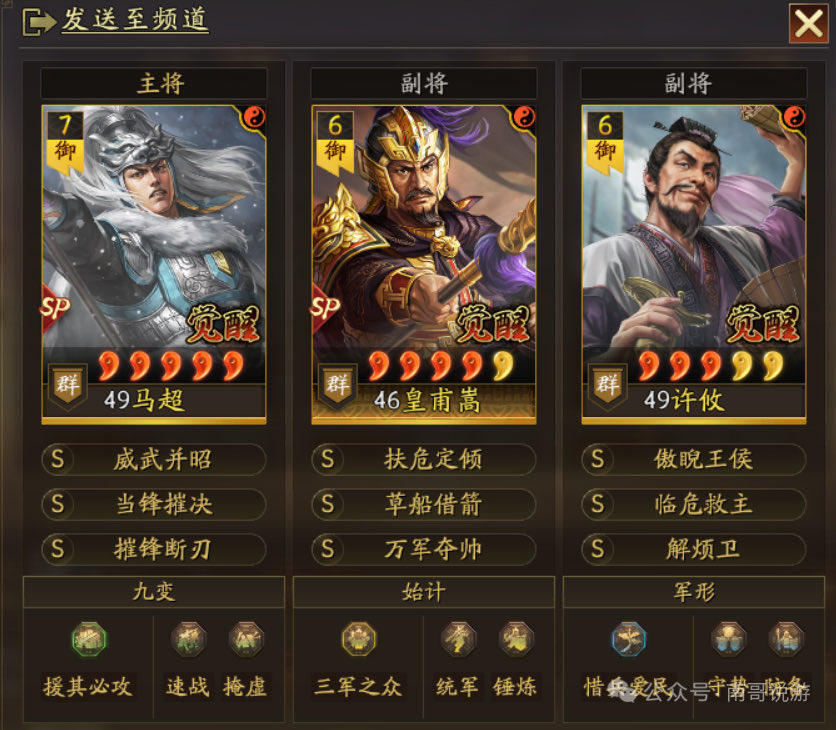Open the 皇甫嵩 general card

423,264
